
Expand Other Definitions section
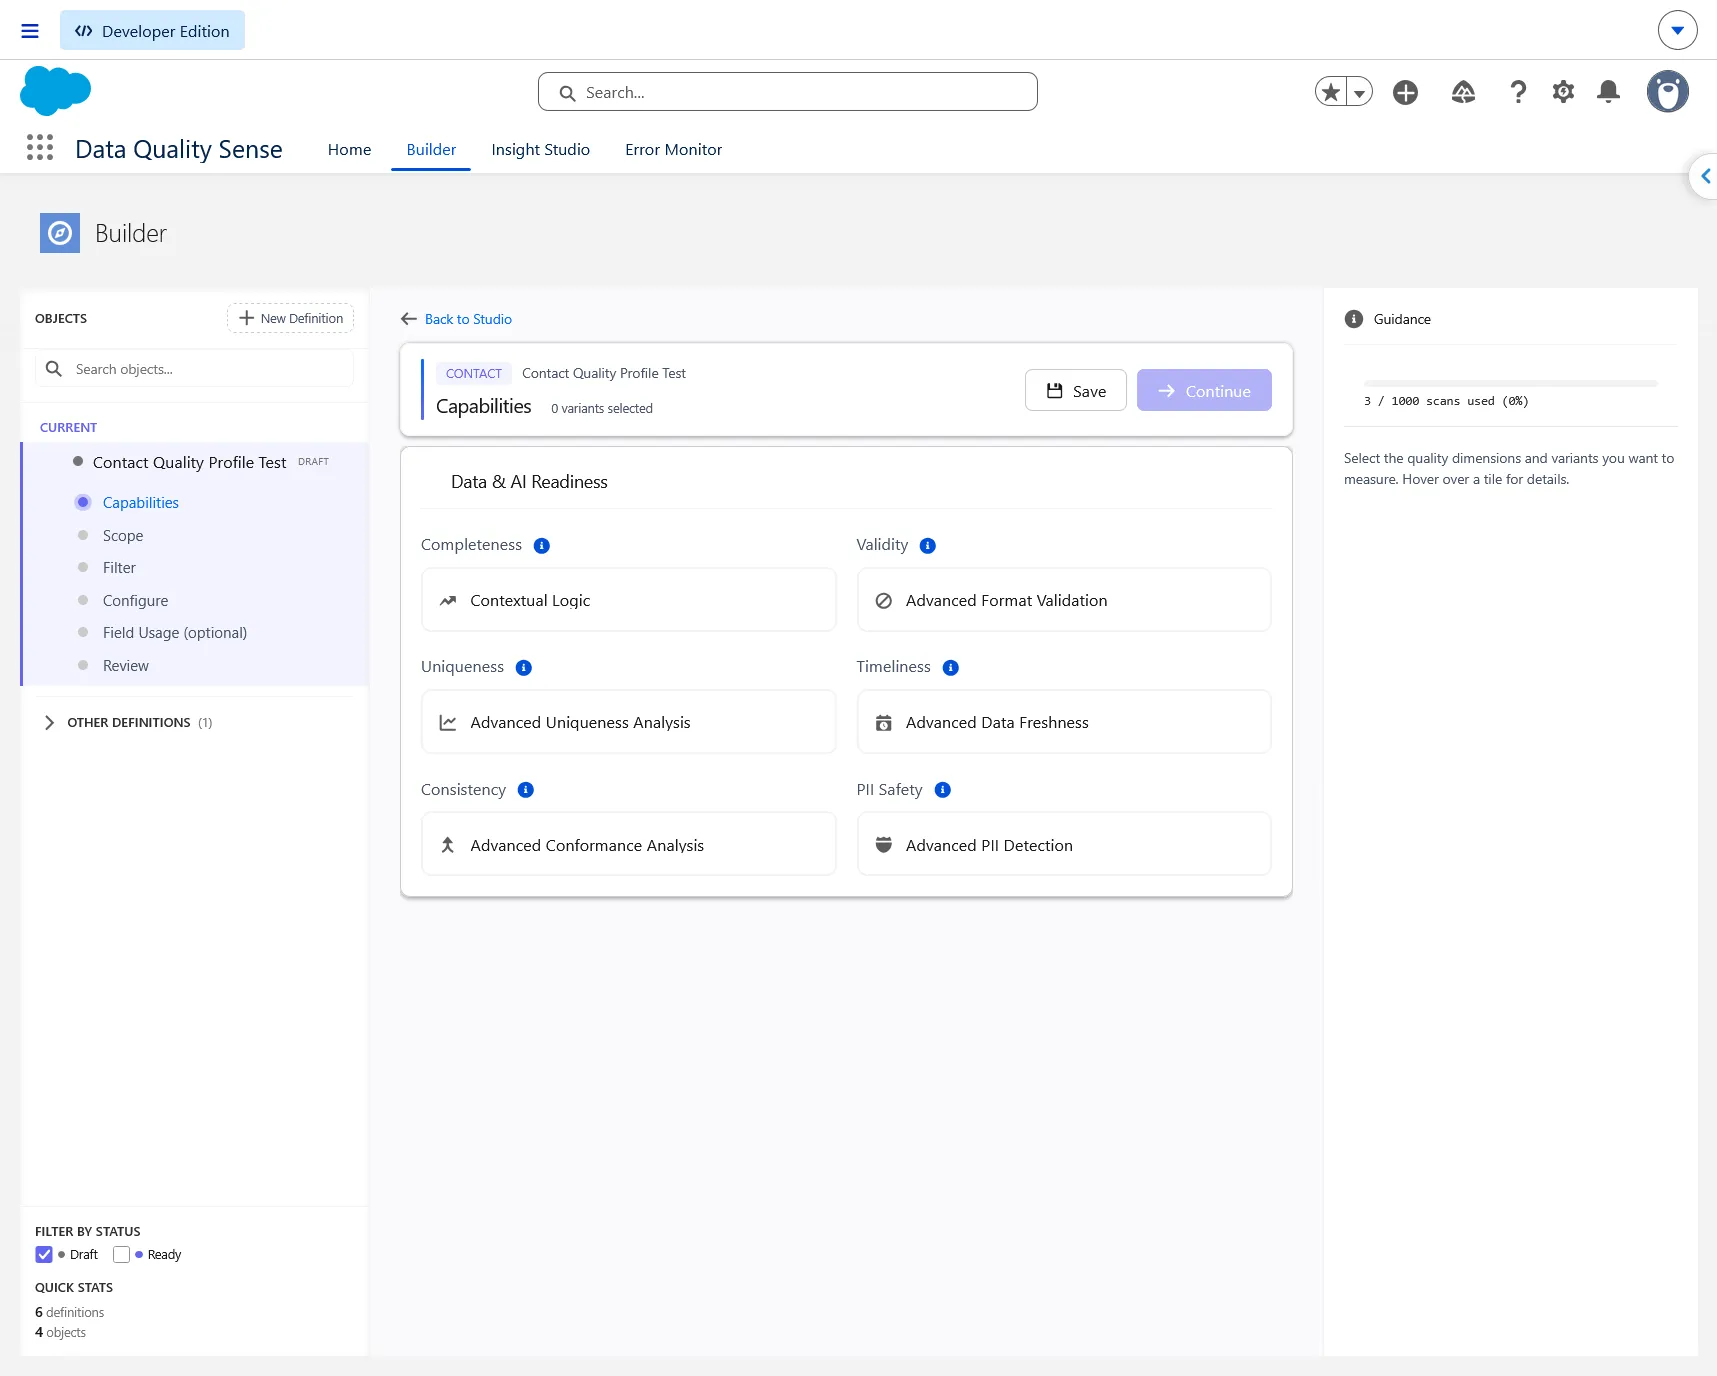49,722
